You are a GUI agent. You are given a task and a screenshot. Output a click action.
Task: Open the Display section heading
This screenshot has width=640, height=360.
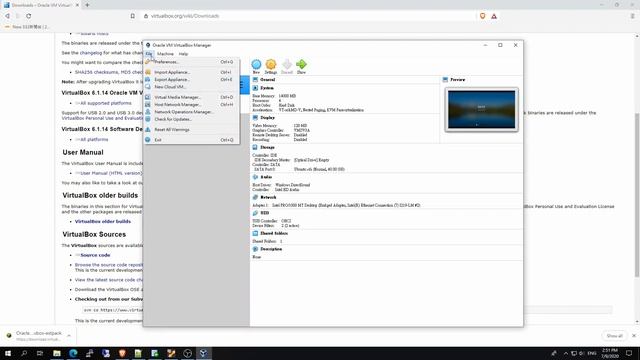pyautogui.click(x=267, y=118)
